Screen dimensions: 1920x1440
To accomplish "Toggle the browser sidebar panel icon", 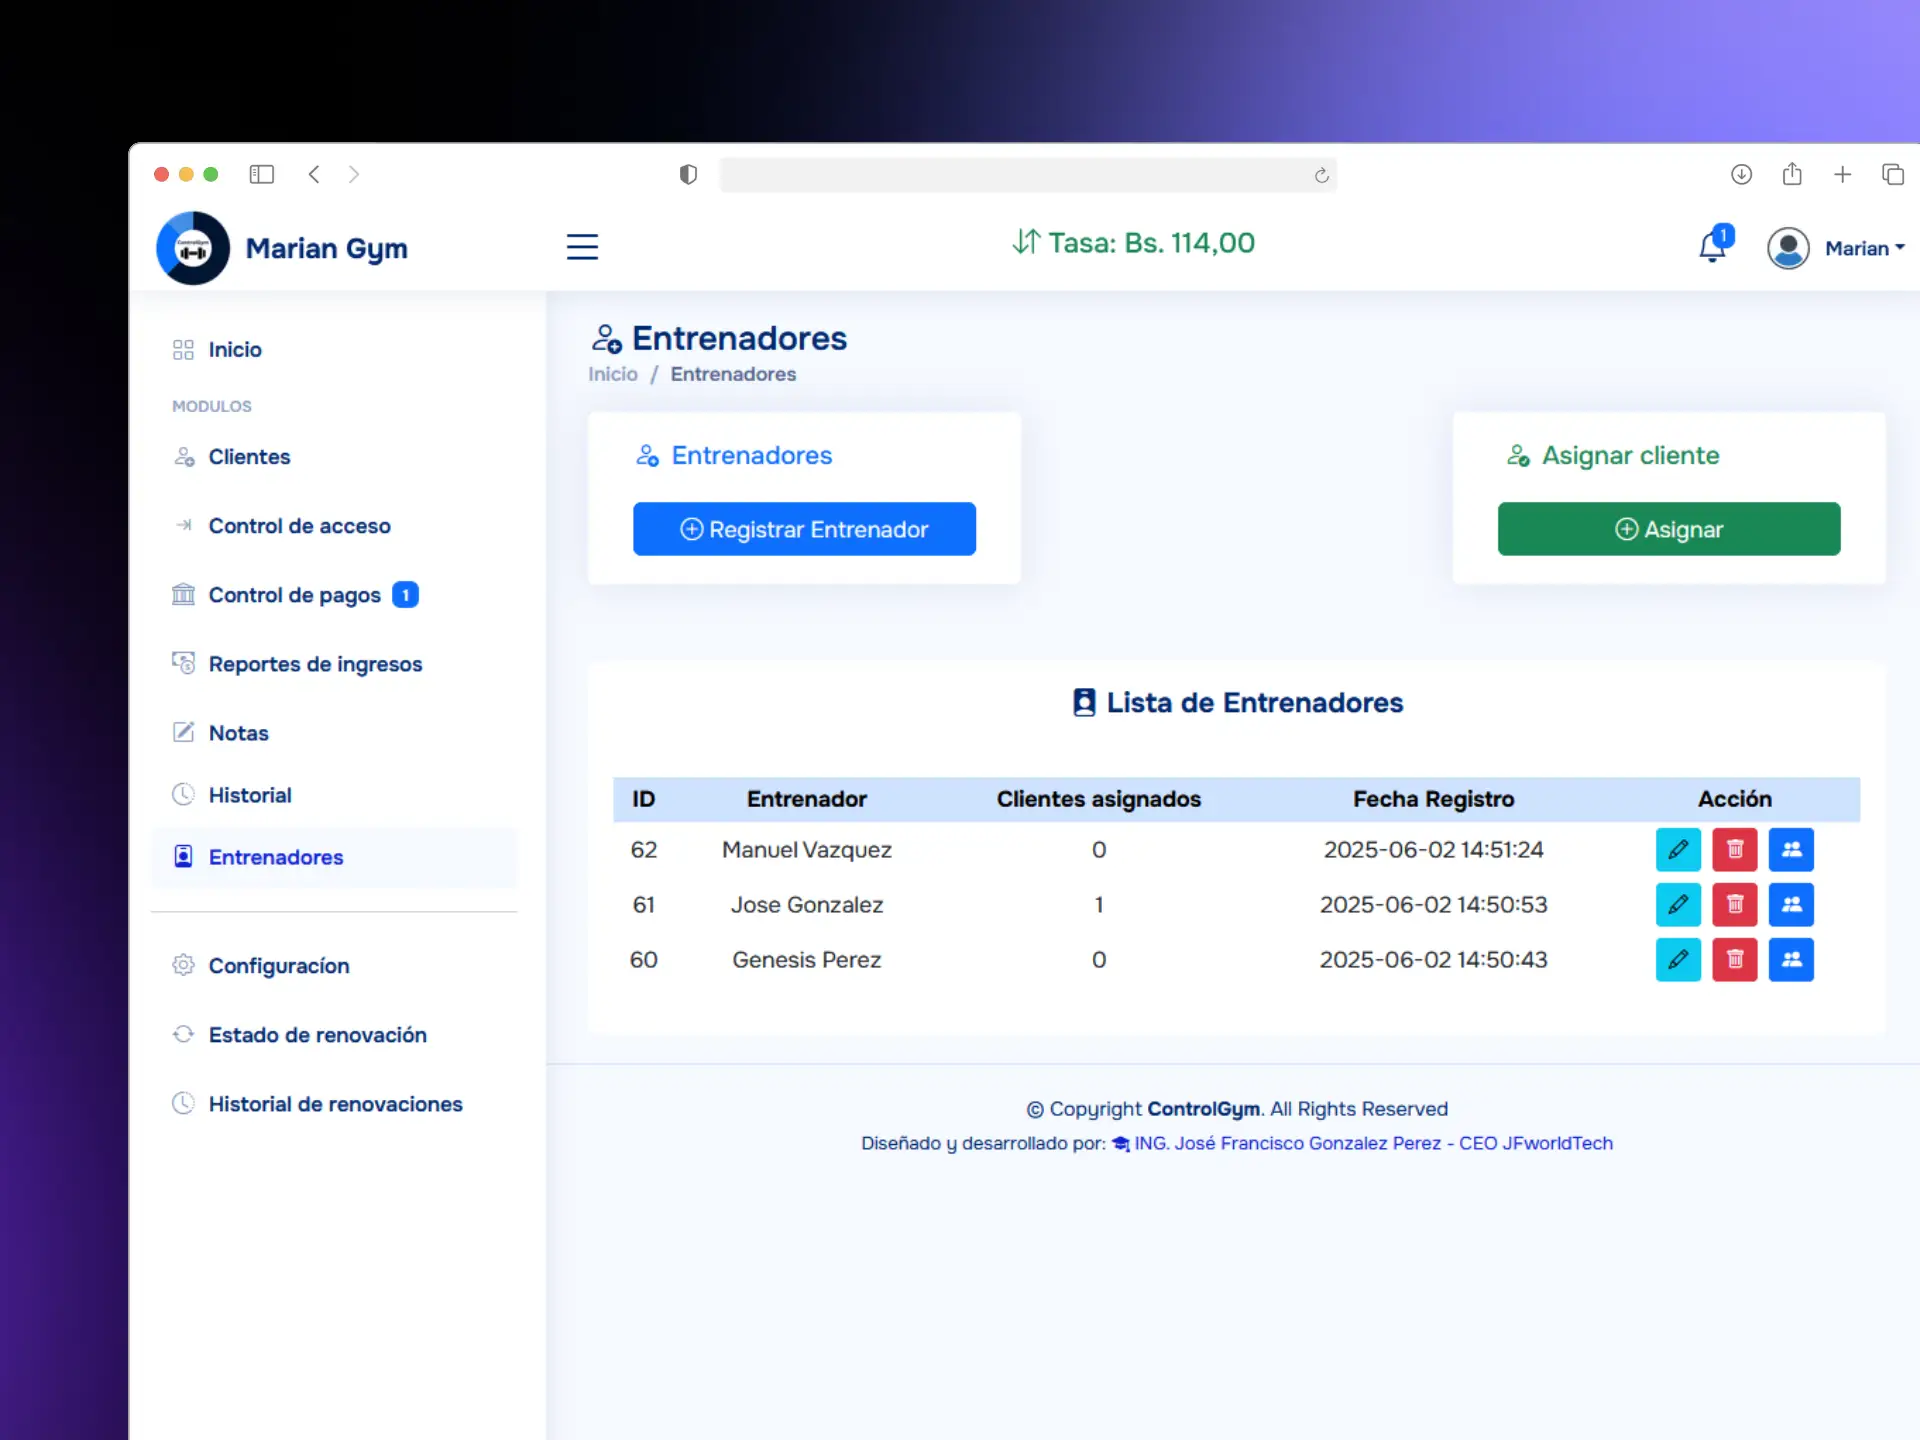I will point(262,174).
